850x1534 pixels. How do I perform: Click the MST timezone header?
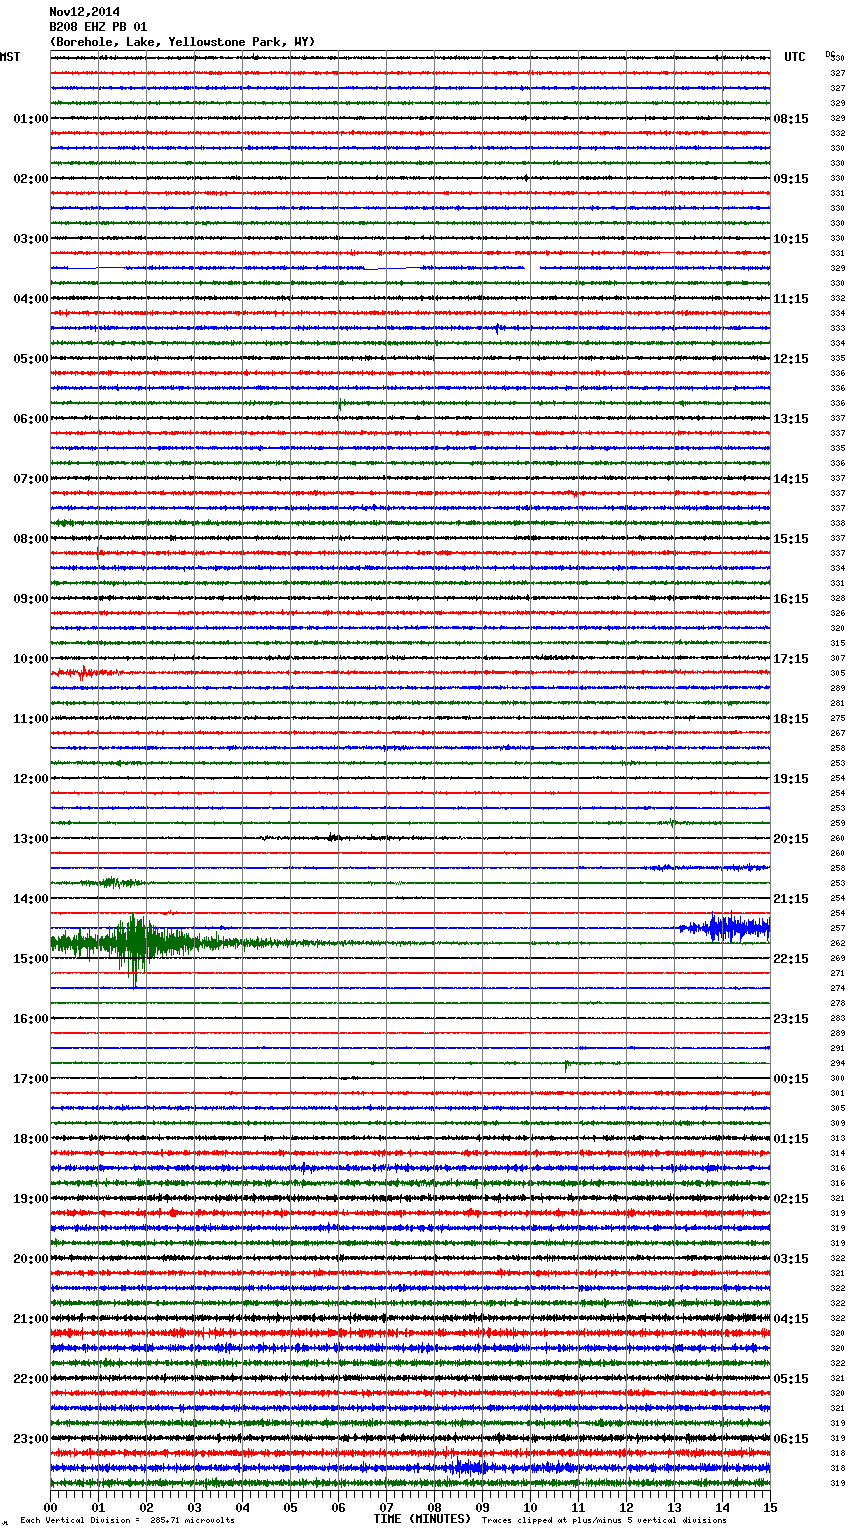click(x=10, y=57)
